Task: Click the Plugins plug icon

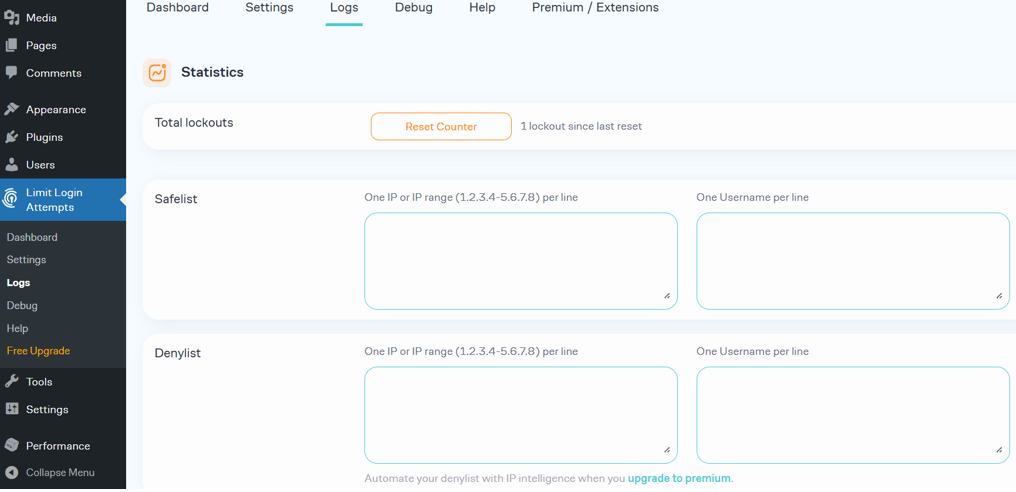Action: tap(11, 137)
